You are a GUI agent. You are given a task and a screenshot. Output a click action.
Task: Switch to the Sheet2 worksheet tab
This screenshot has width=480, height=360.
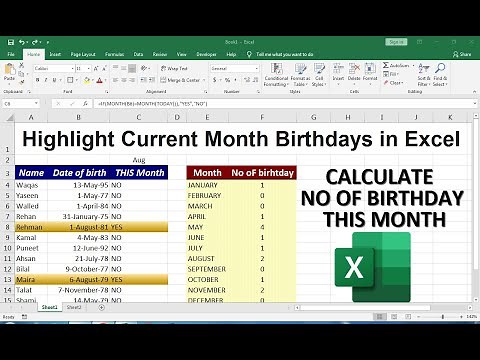(74, 307)
